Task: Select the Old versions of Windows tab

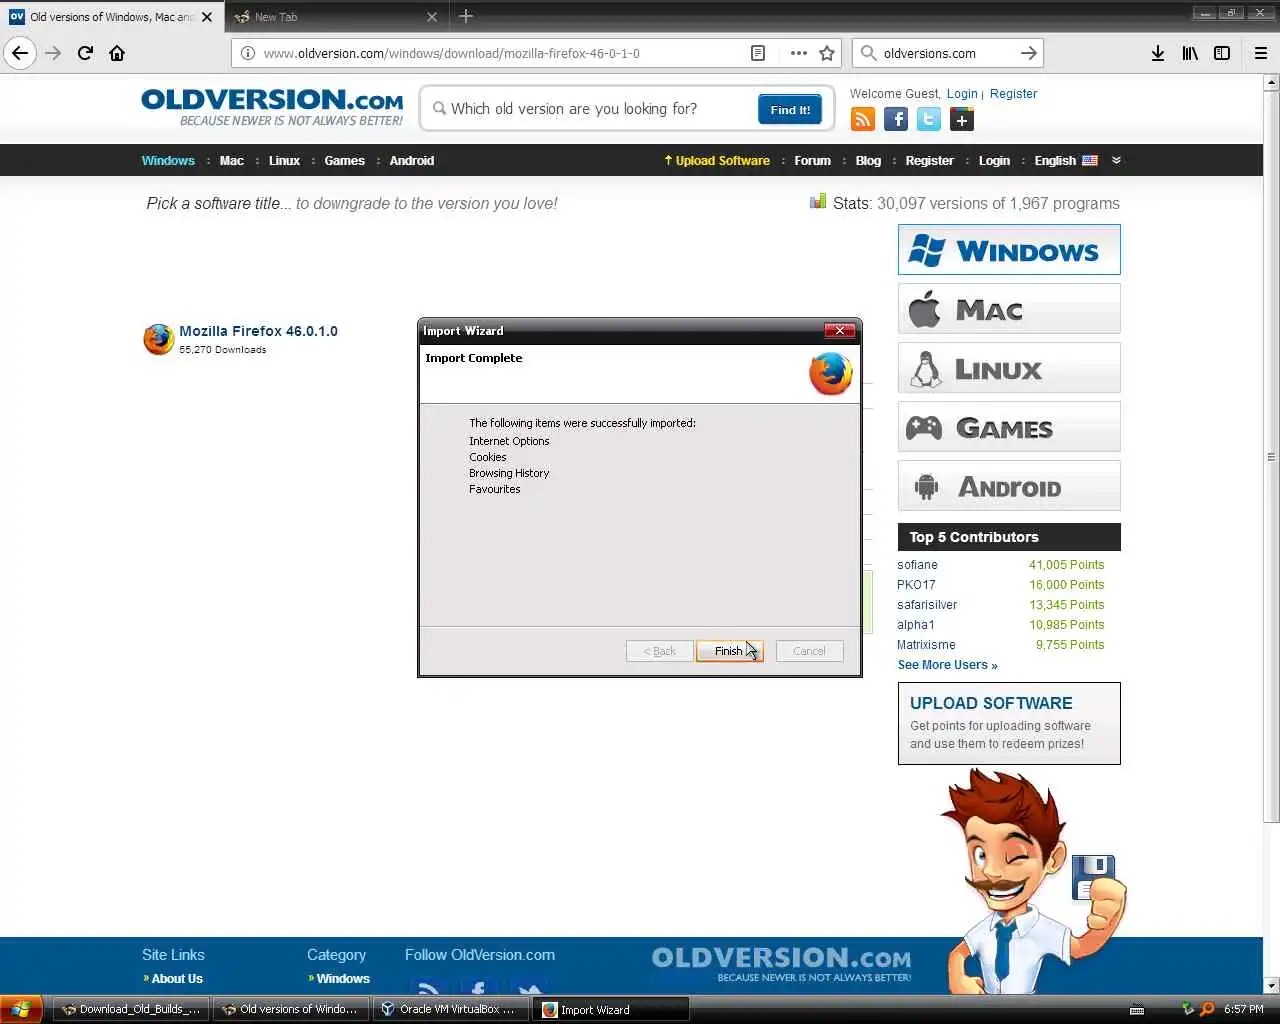Action: [x=110, y=17]
